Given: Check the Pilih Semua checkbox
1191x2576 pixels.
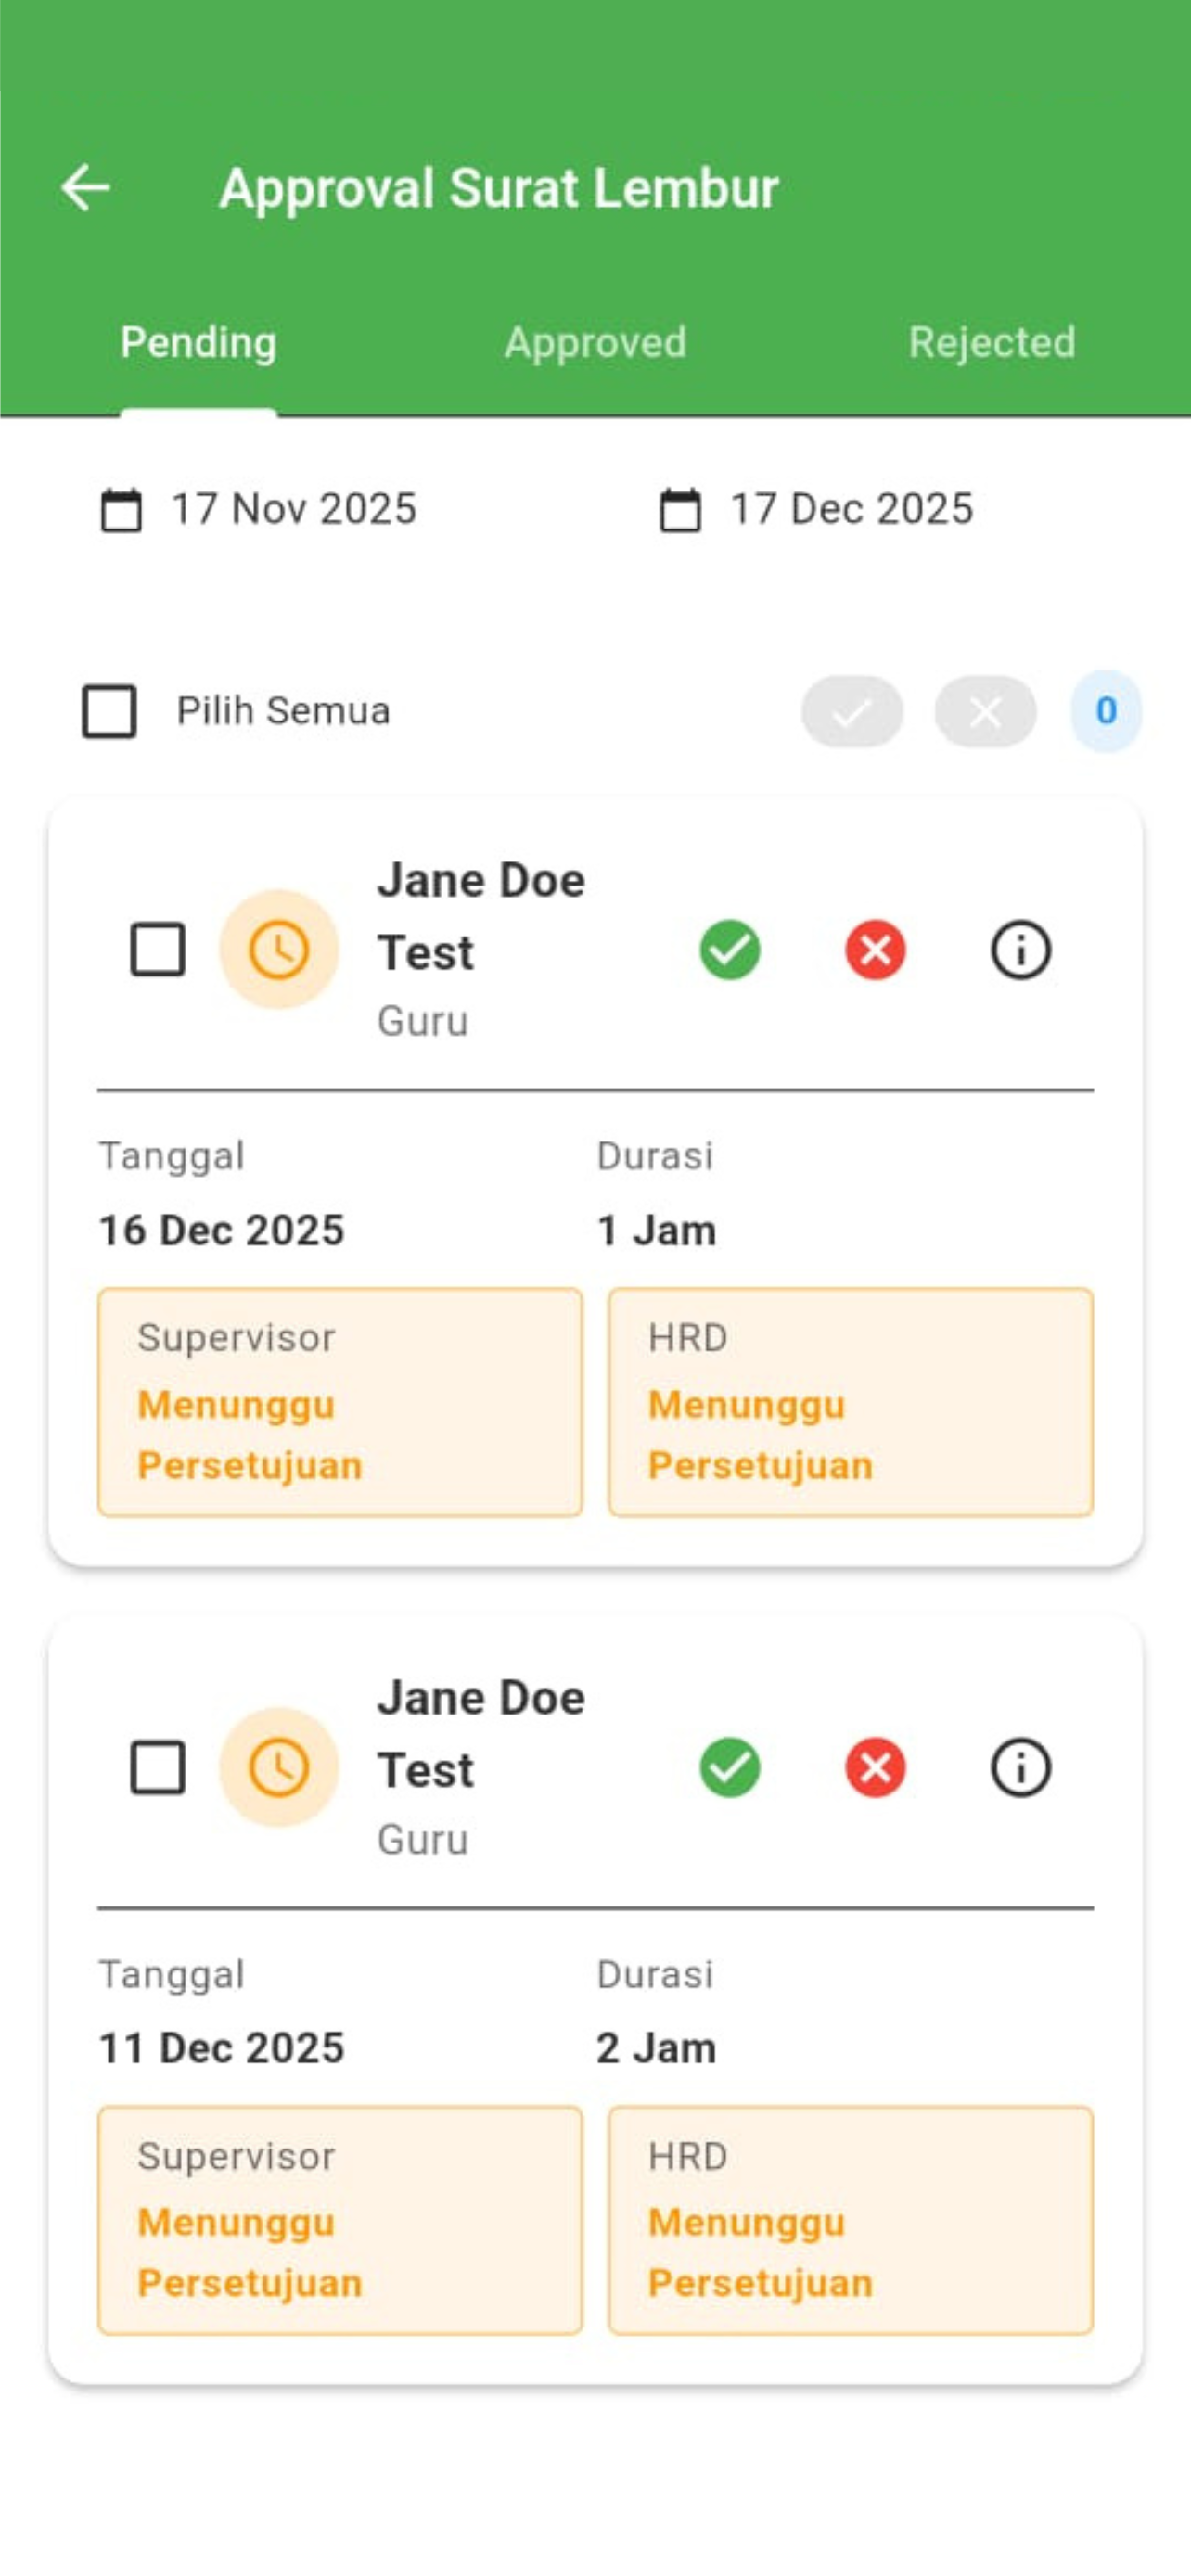Looking at the screenshot, I should 109,711.
